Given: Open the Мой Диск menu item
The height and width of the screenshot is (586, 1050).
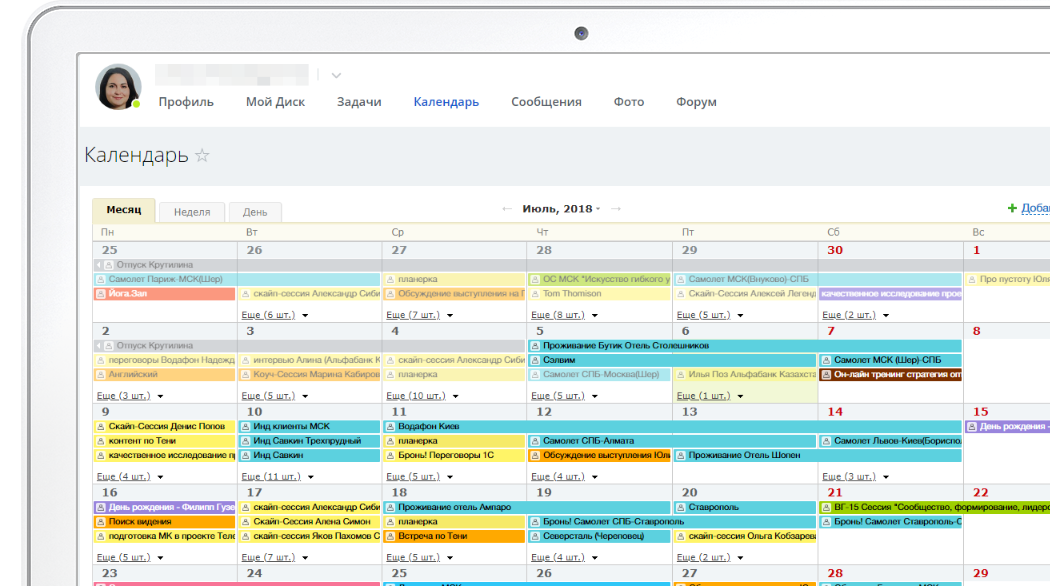Looking at the screenshot, I should pyautogui.click(x=275, y=102).
